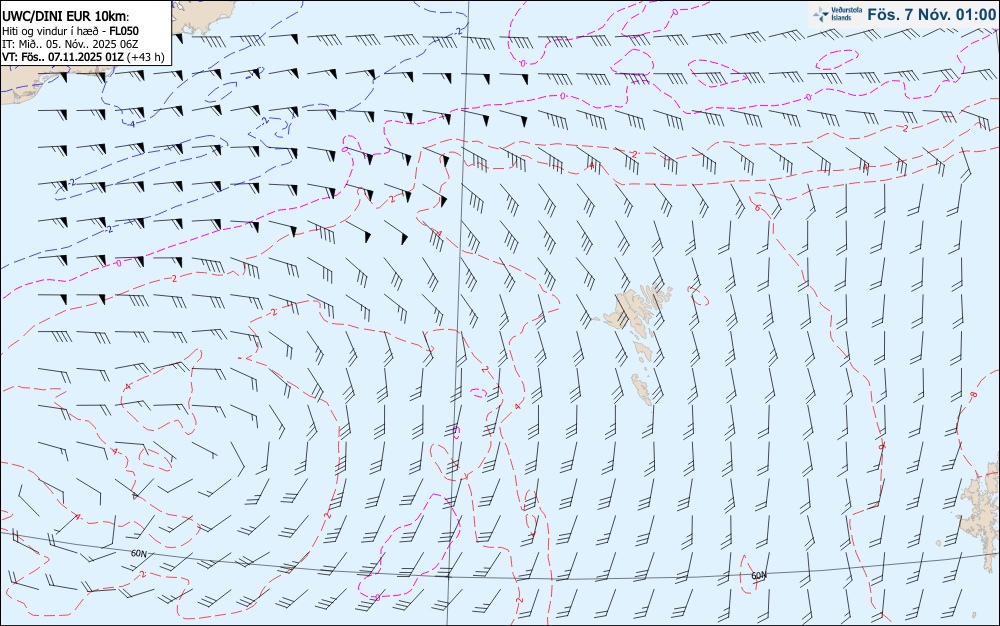Click the 'IT: Mið.. 05. Nóv.. 2025 06Z' line
The height and width of the screenshot is (626, 1000).
(x=70, y=44)
